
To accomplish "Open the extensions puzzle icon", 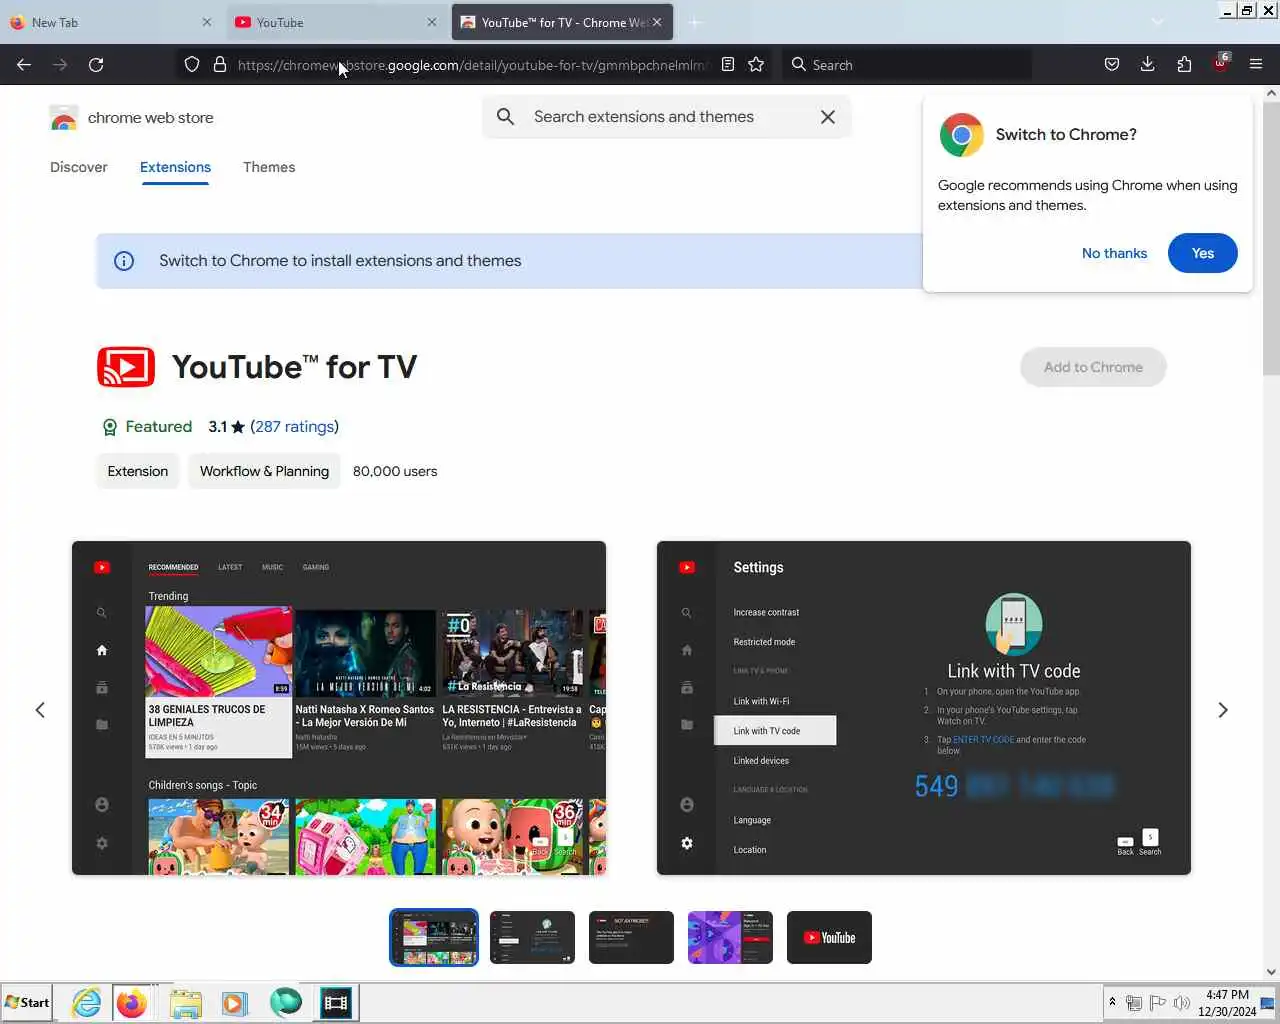I will pos(1184,65).
